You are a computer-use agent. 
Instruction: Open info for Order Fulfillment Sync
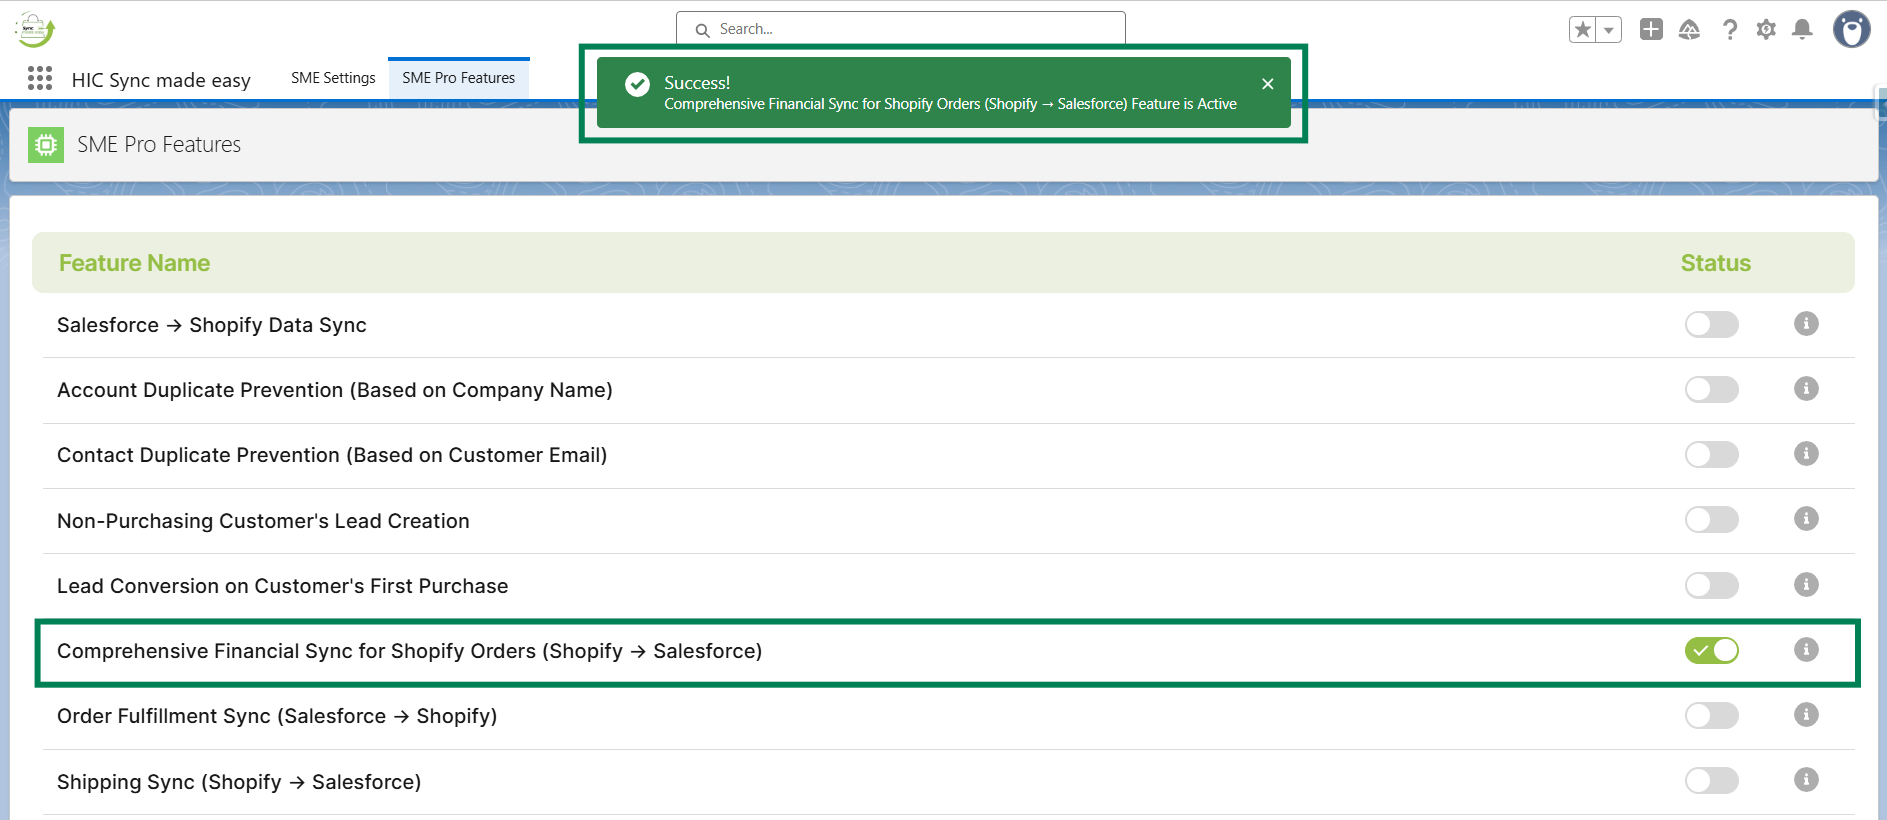tap(1806, 714)
